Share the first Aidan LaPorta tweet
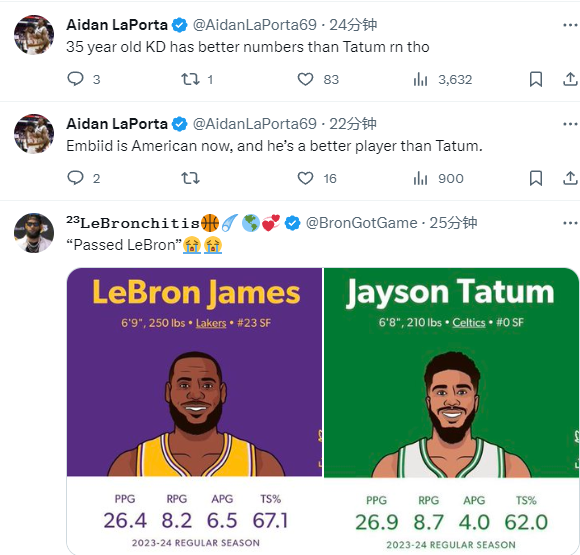 570,79
